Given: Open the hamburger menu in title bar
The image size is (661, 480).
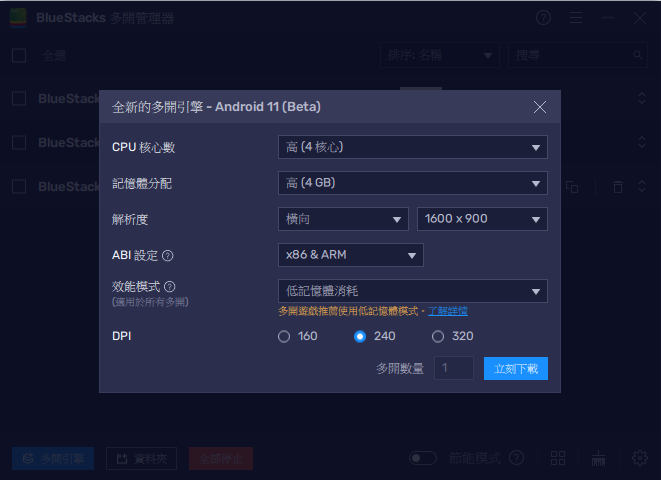Looking at the screenshot, I should 576,18.
